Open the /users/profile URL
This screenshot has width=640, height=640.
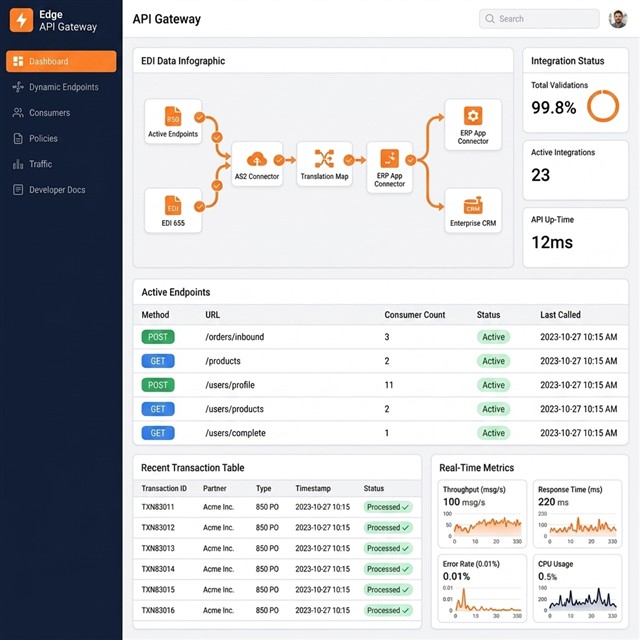[x=230, y=385]
